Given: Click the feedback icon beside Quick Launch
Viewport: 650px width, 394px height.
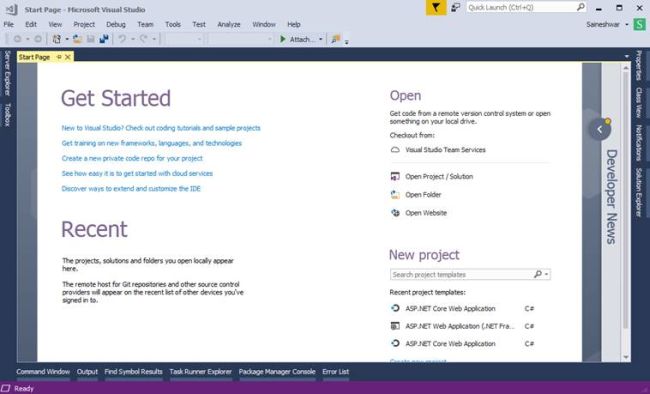Looking at the screenshot, I should (x=456, y=7).
